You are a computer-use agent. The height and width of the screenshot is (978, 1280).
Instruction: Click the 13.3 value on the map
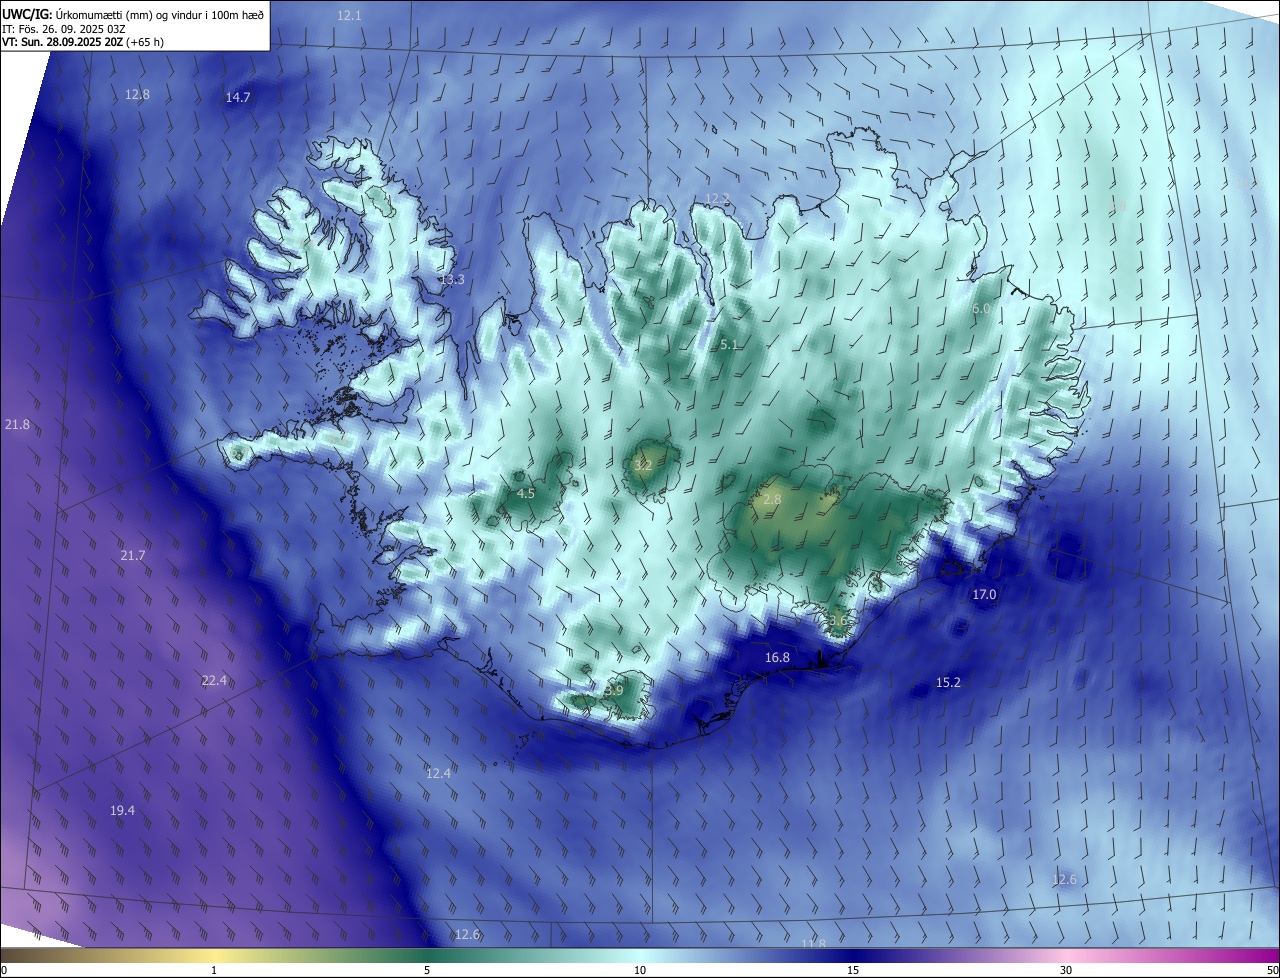(452, 279)
